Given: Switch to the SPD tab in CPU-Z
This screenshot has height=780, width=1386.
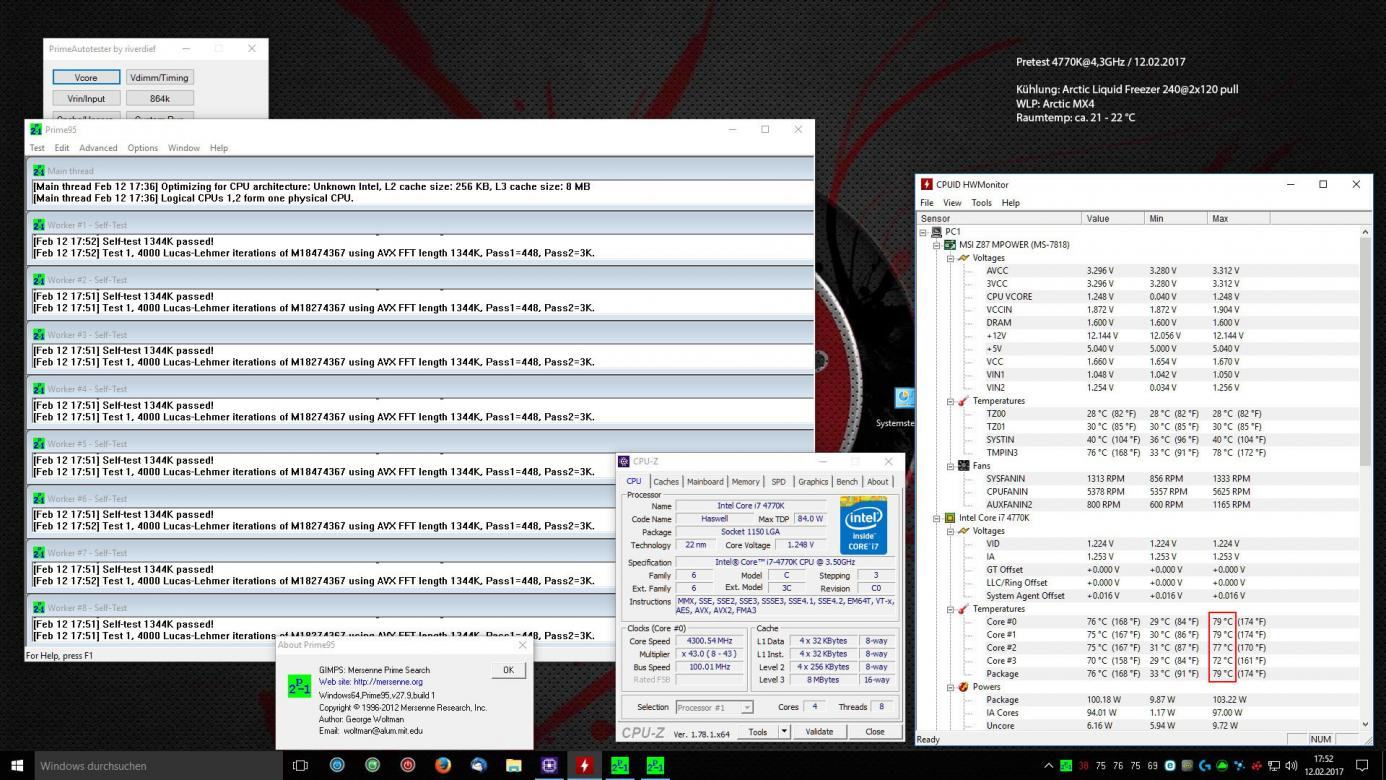Looking at the screenshot, I should 778,482.
